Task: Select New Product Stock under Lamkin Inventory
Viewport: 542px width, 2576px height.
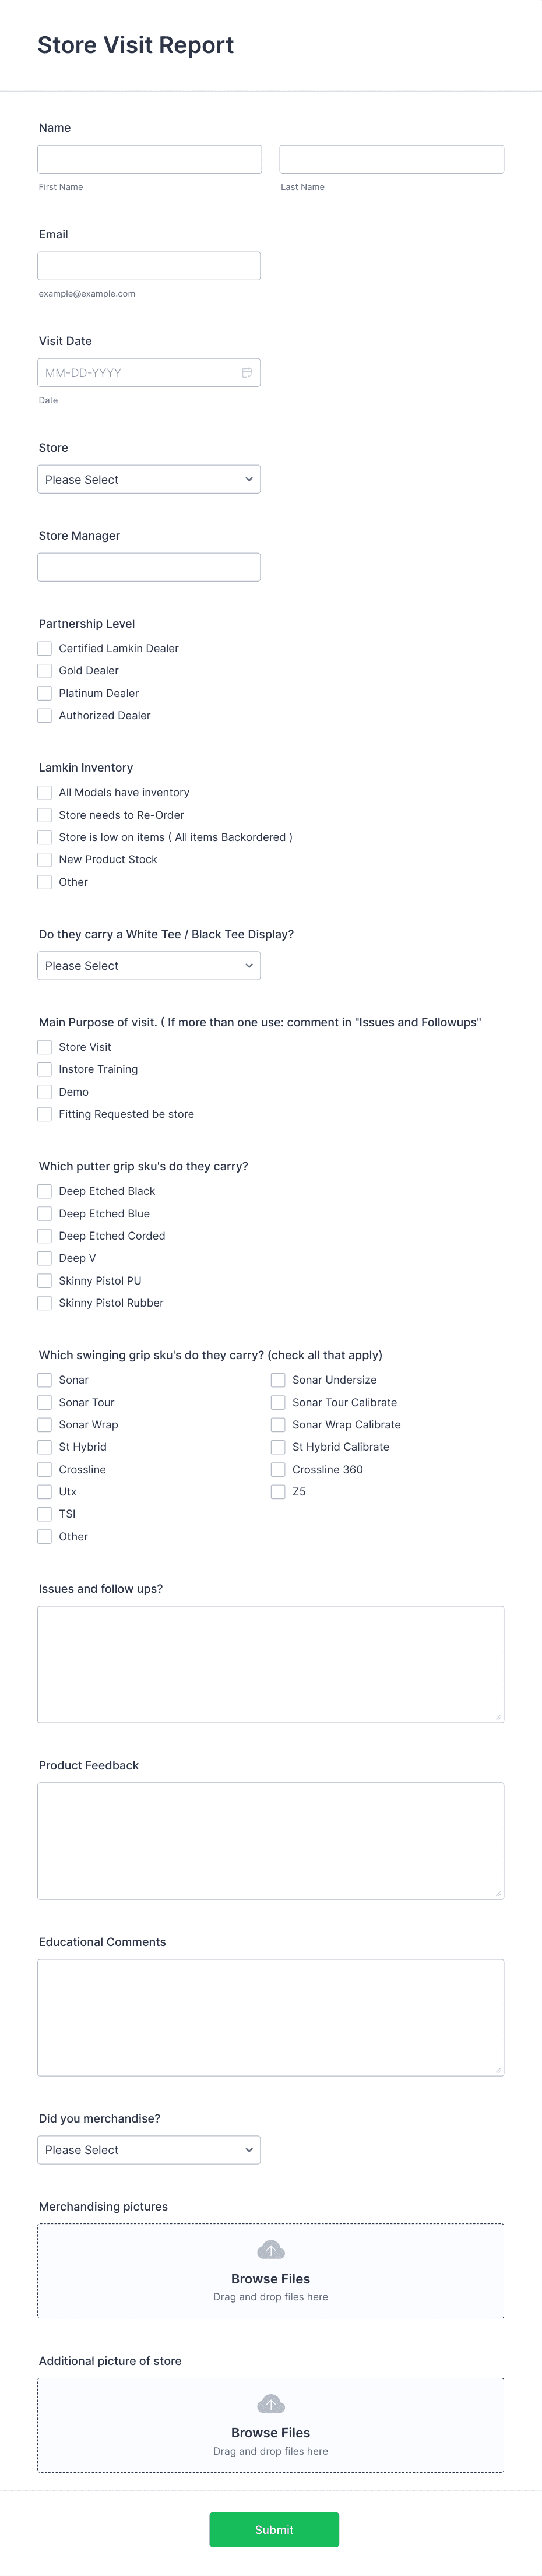Action: coord(44,859)
